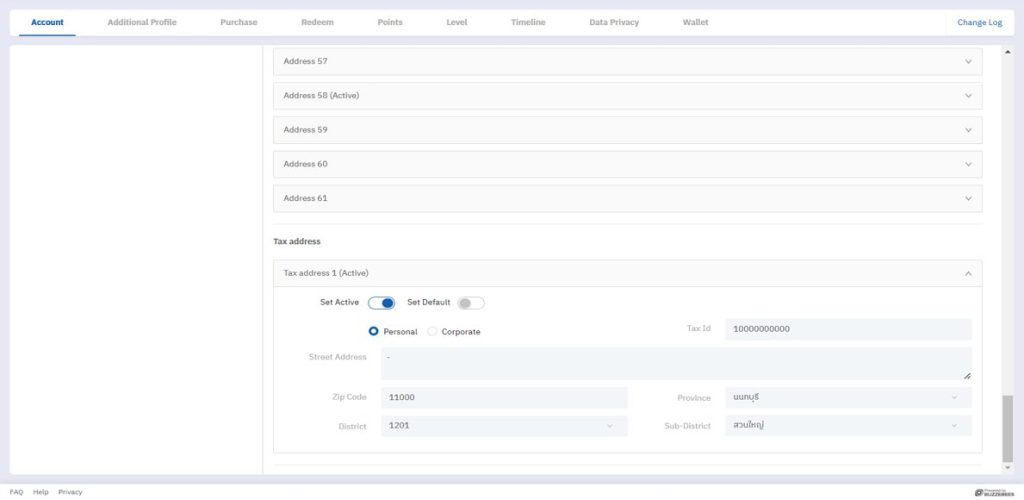The image size is (1024, 500).
Task: Collapse Tax address 1 using up arrow
Action: click(967, 273)
